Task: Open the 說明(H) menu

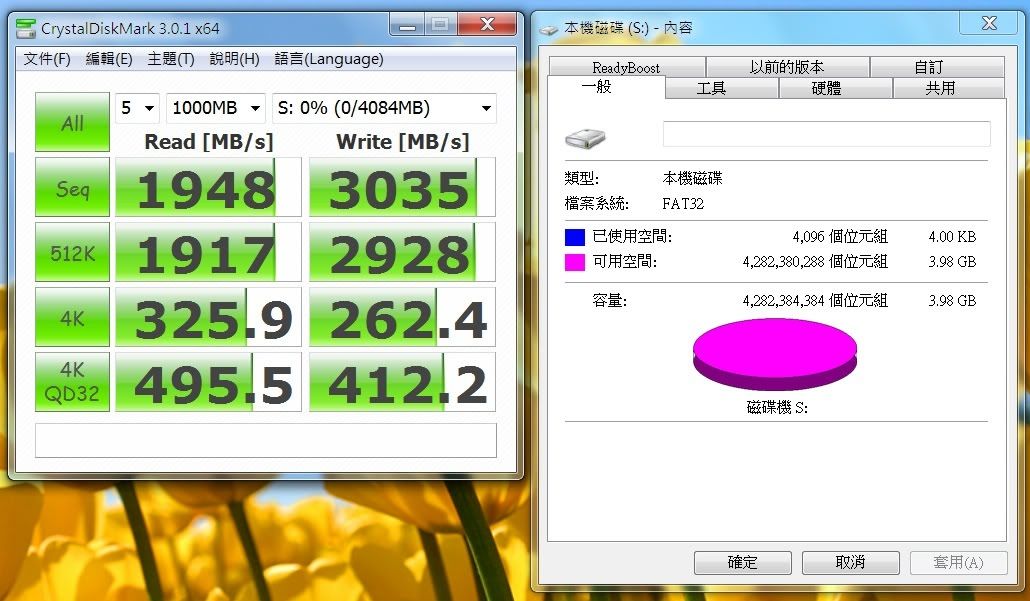Action: tap(235, 59)
